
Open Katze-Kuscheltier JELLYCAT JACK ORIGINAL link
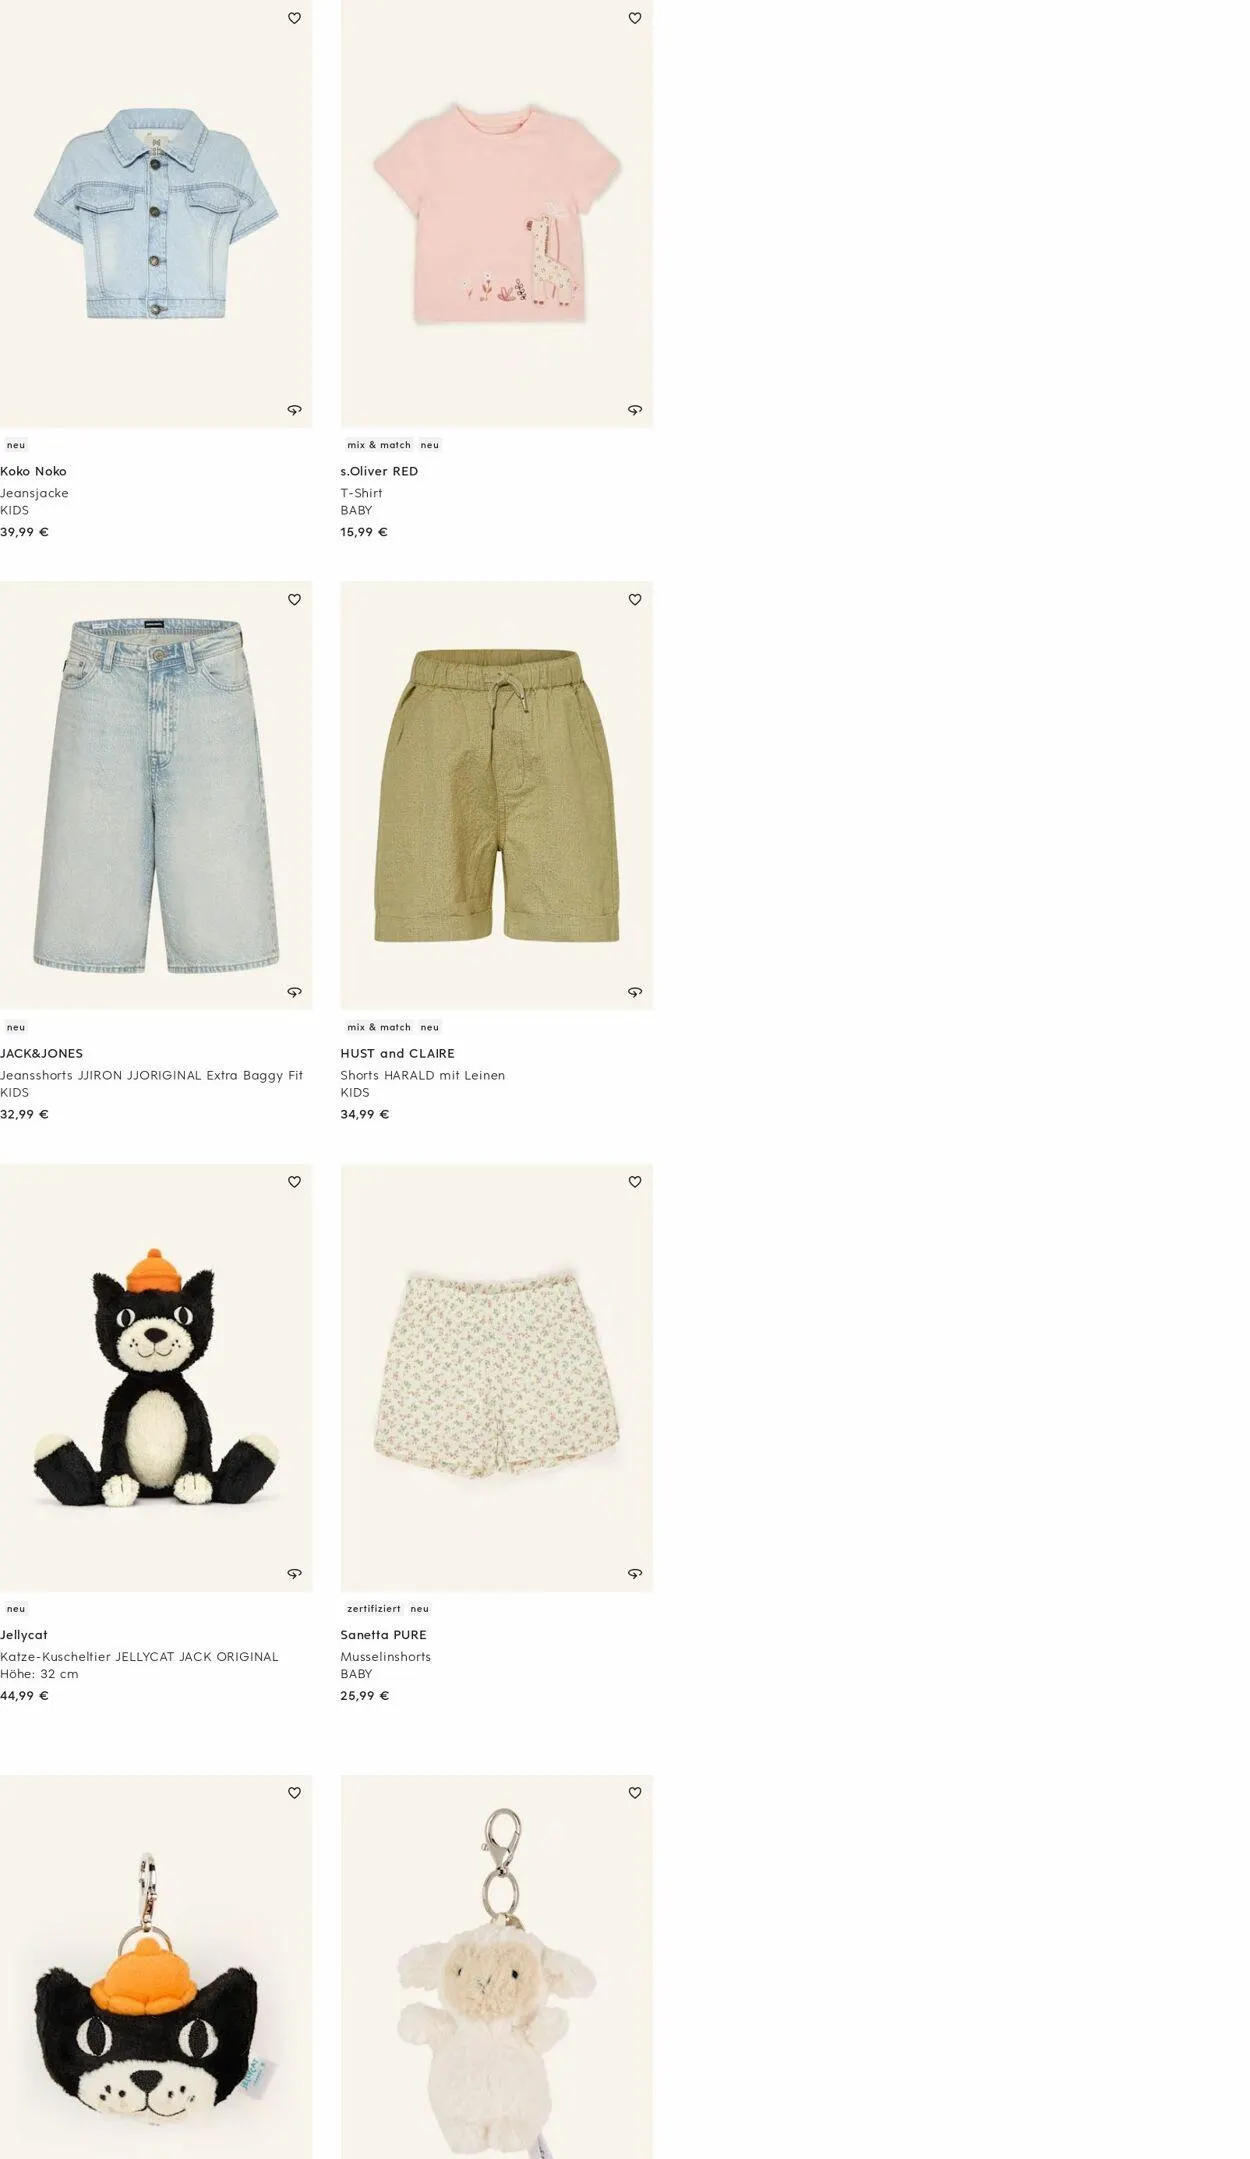[139, 1657]
